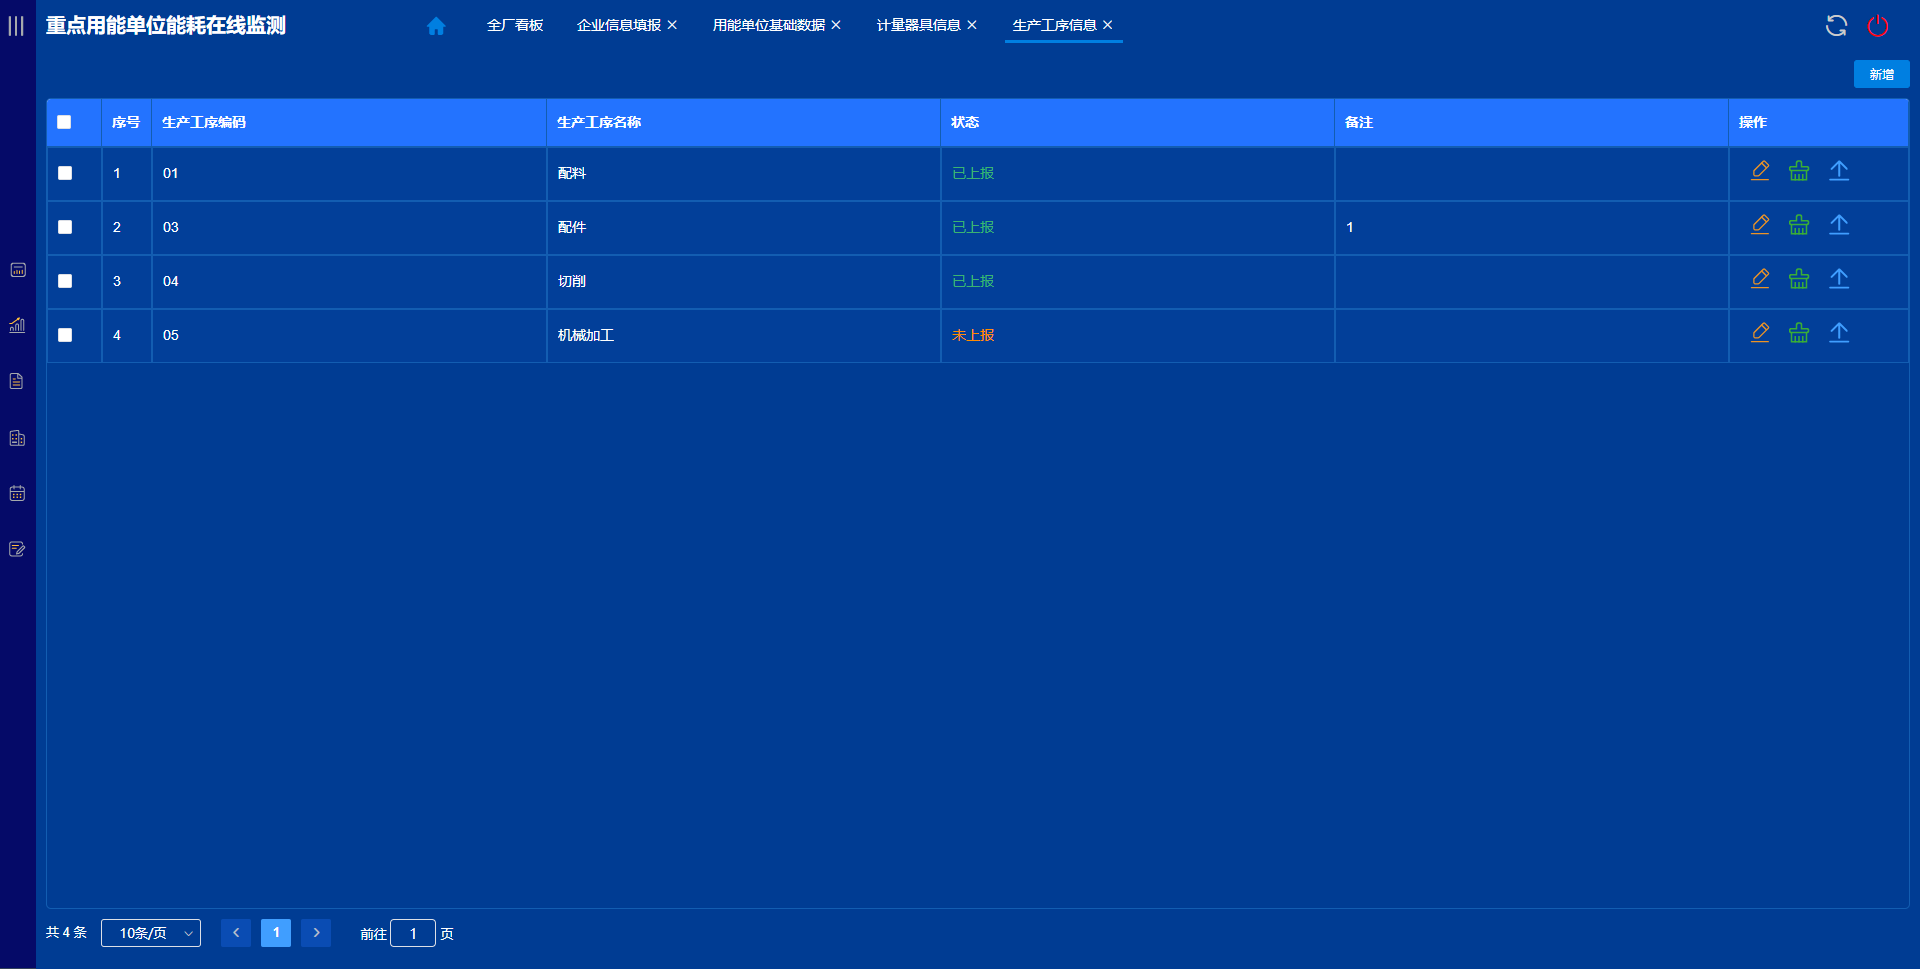Click the home icon in top navigation
1920x969 pixels.
pos(436,26)
